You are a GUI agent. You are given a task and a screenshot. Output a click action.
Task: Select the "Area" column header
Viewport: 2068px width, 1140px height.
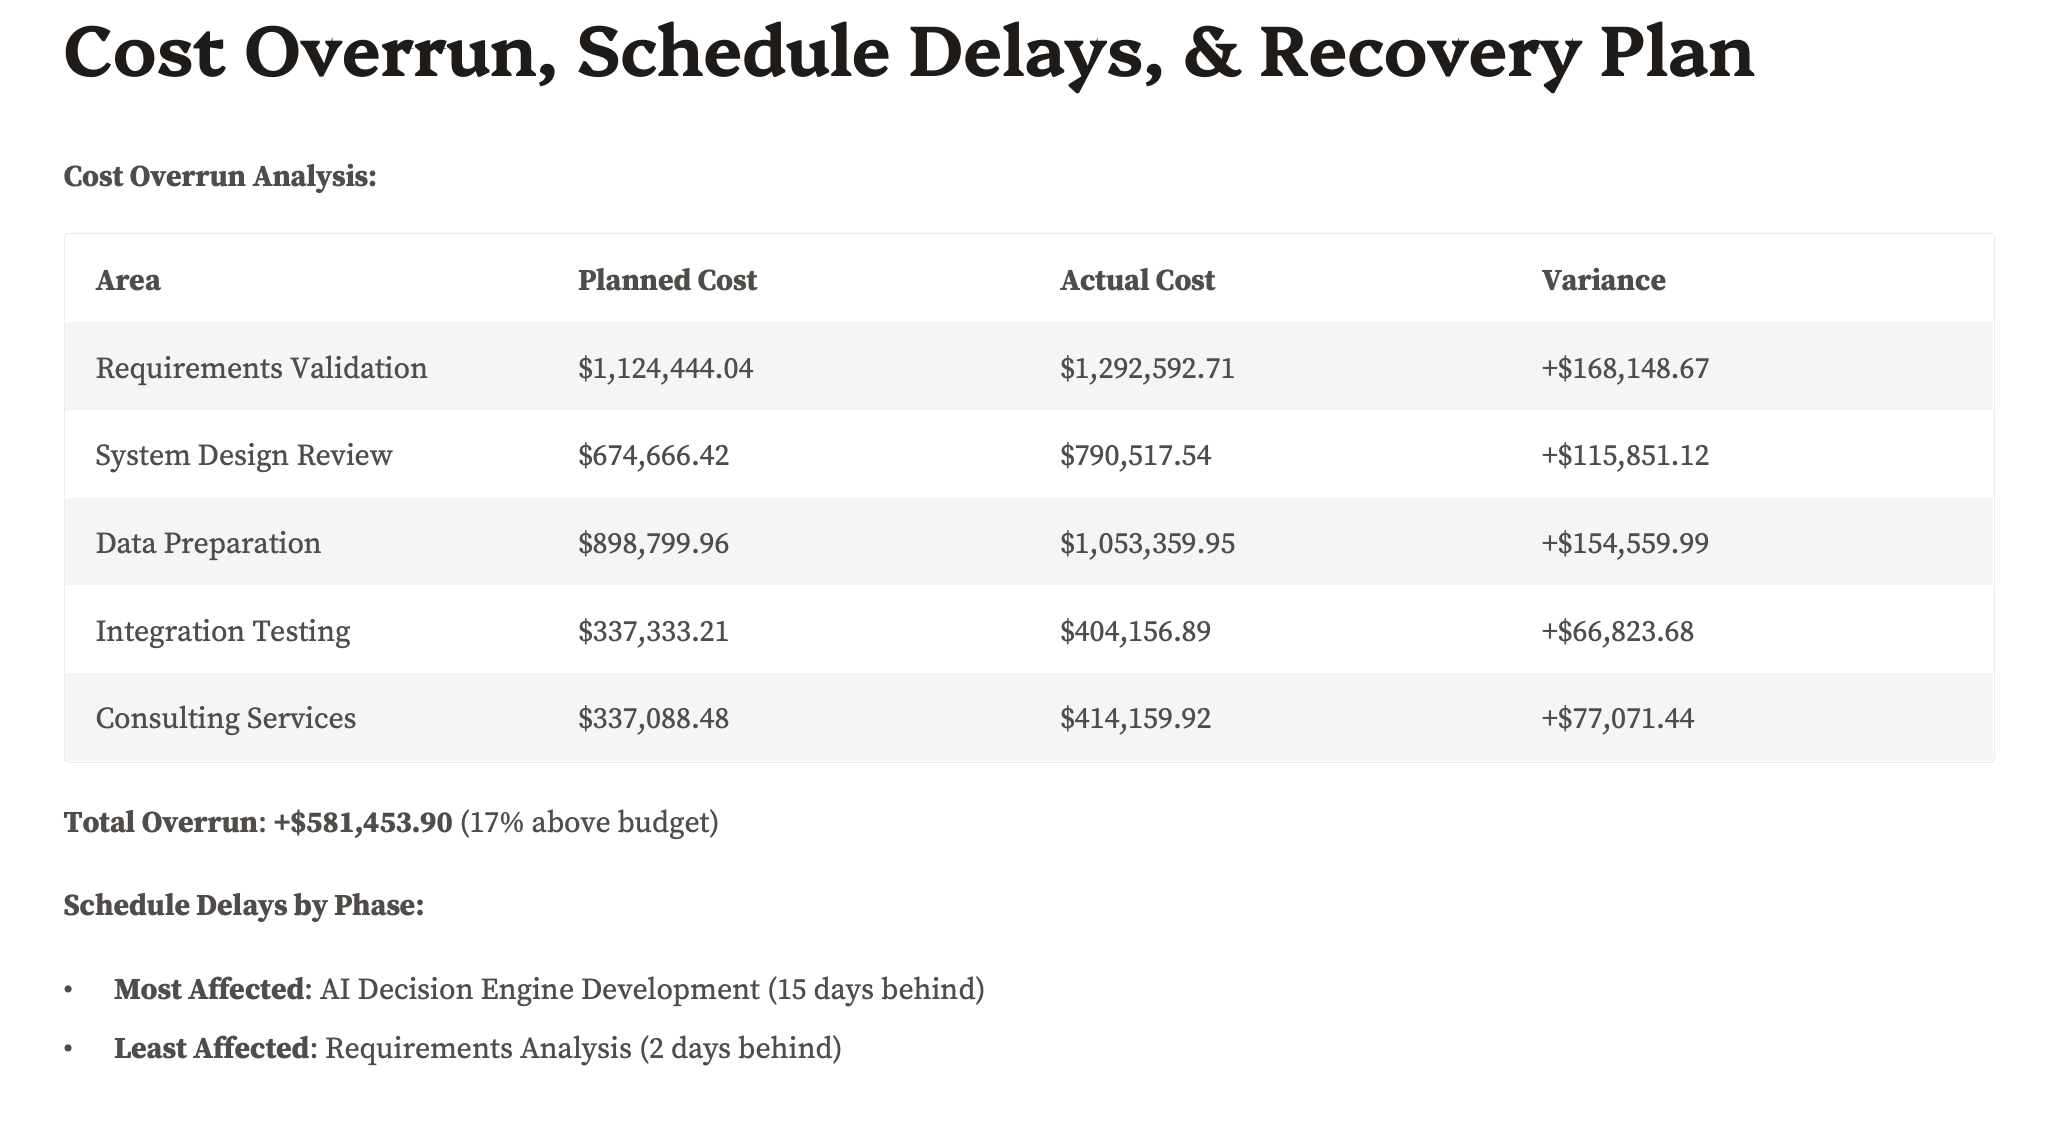[128, 280]
